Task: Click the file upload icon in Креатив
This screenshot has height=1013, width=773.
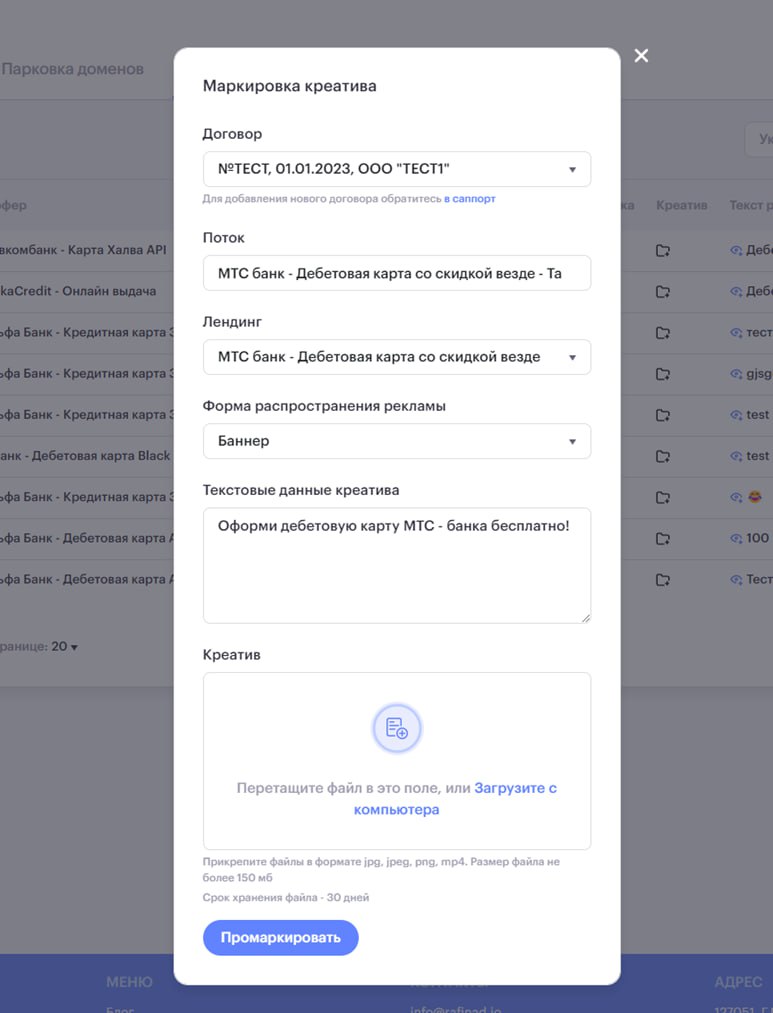Action: 397,728
